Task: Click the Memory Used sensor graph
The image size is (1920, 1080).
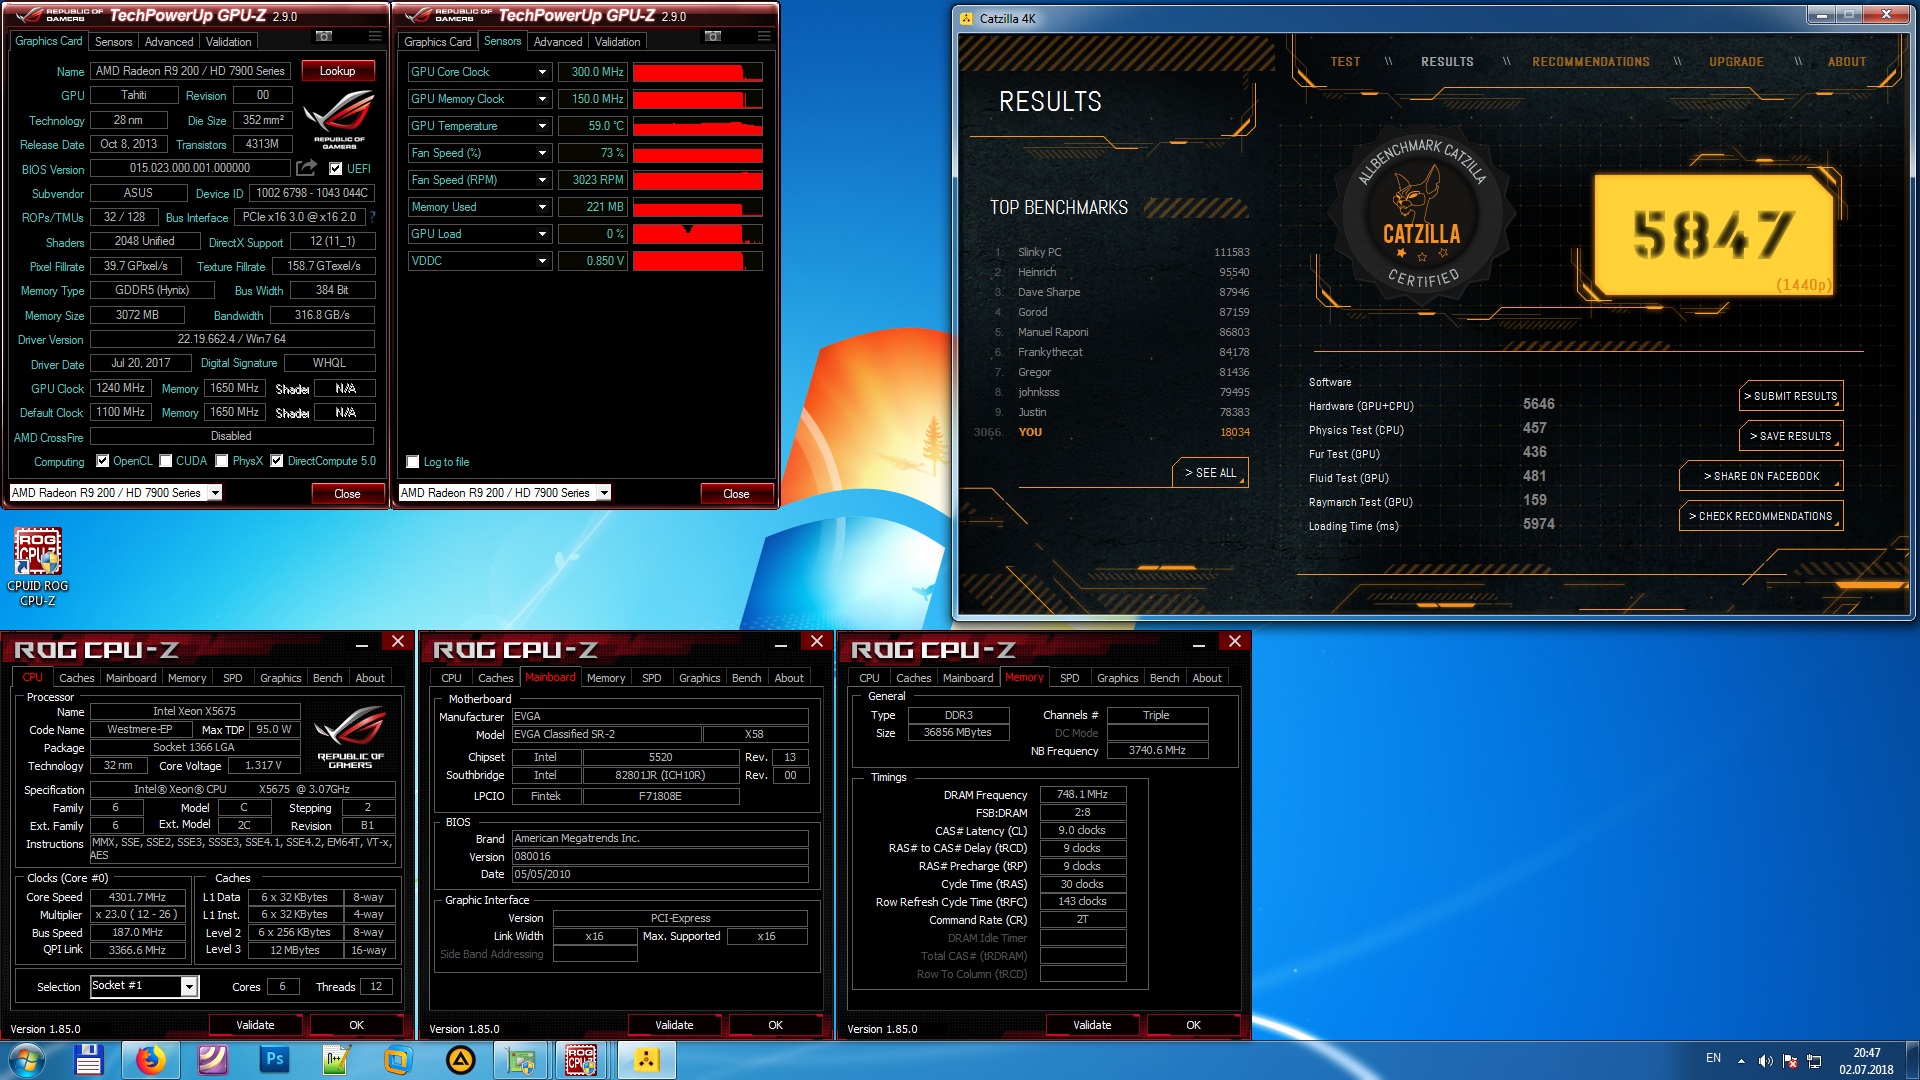Action: coord(697,207)
